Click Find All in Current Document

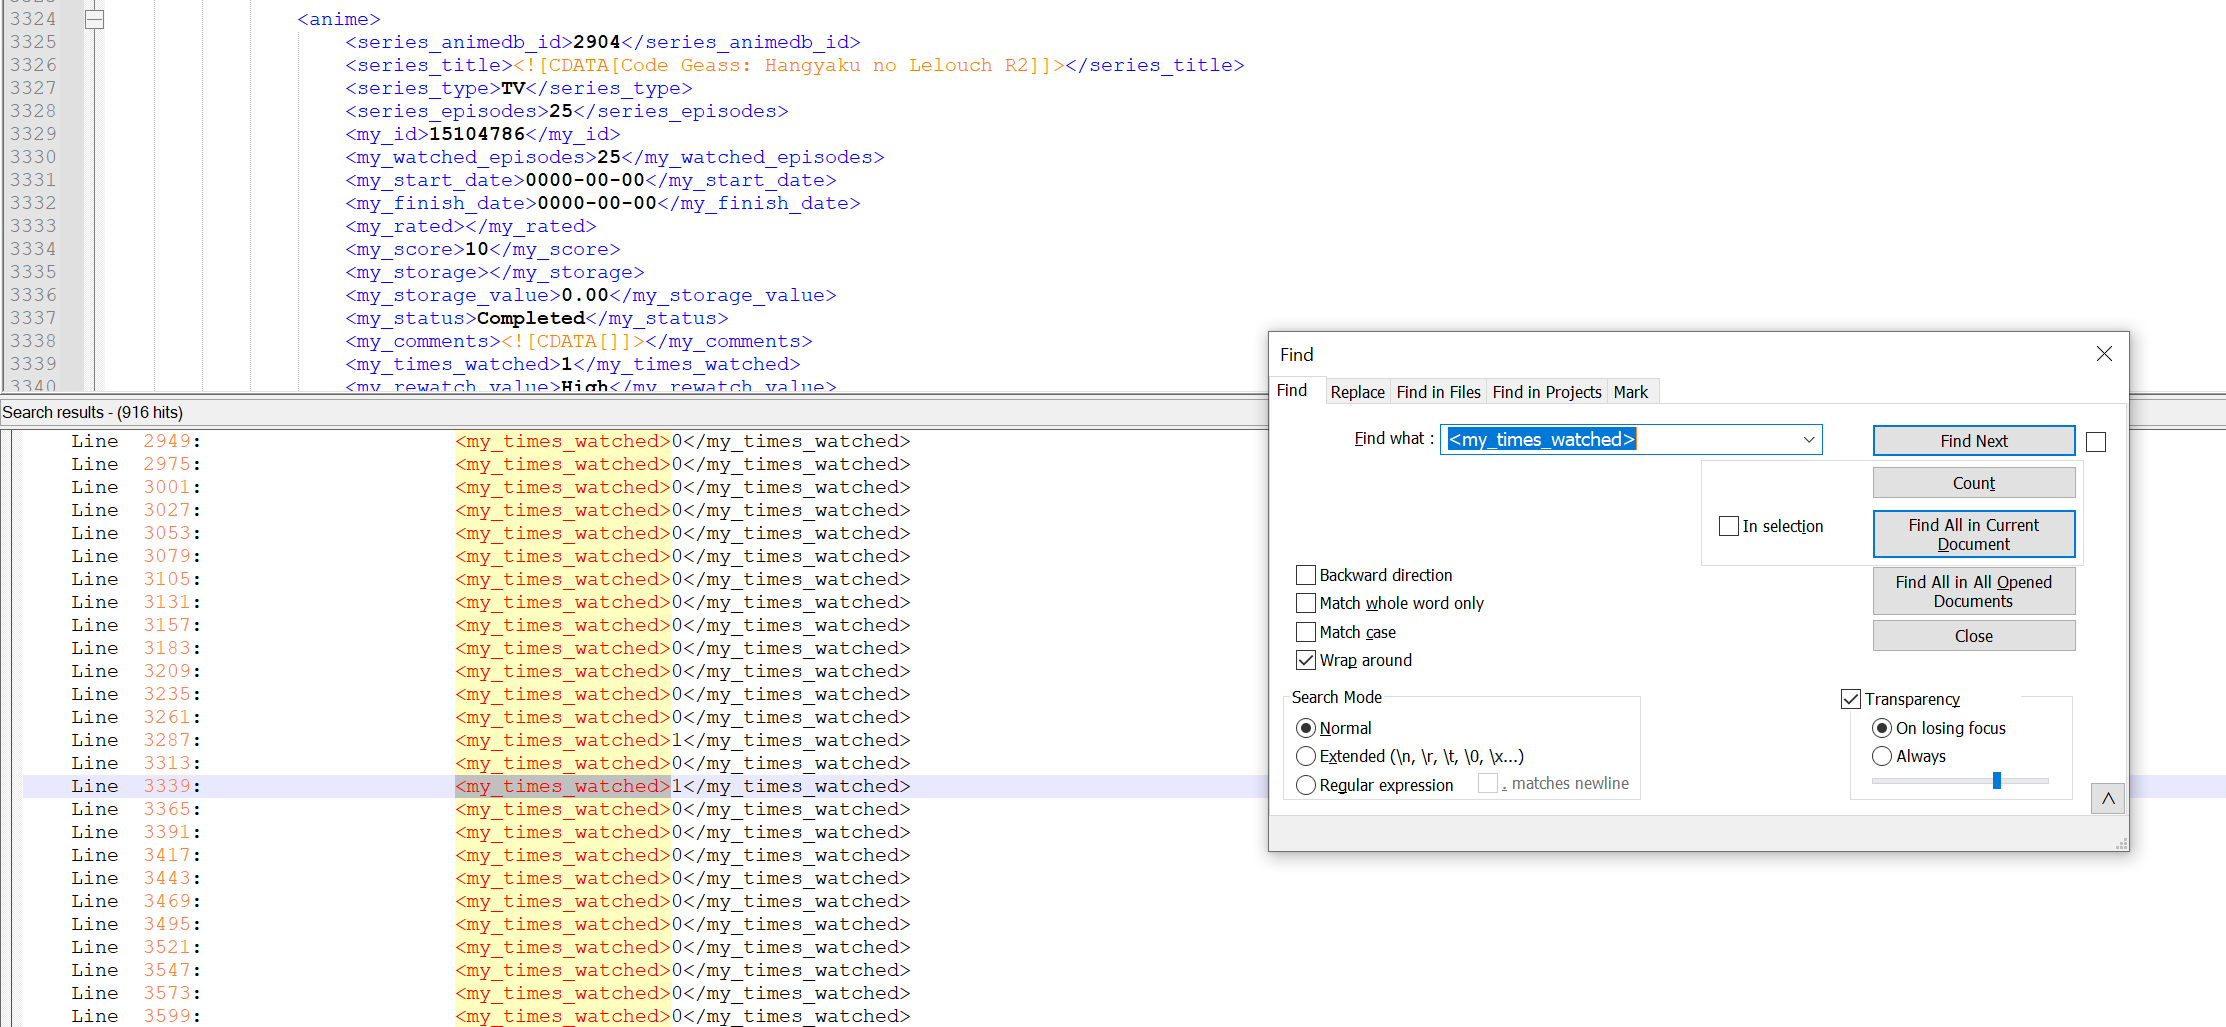coord(1973,534)
